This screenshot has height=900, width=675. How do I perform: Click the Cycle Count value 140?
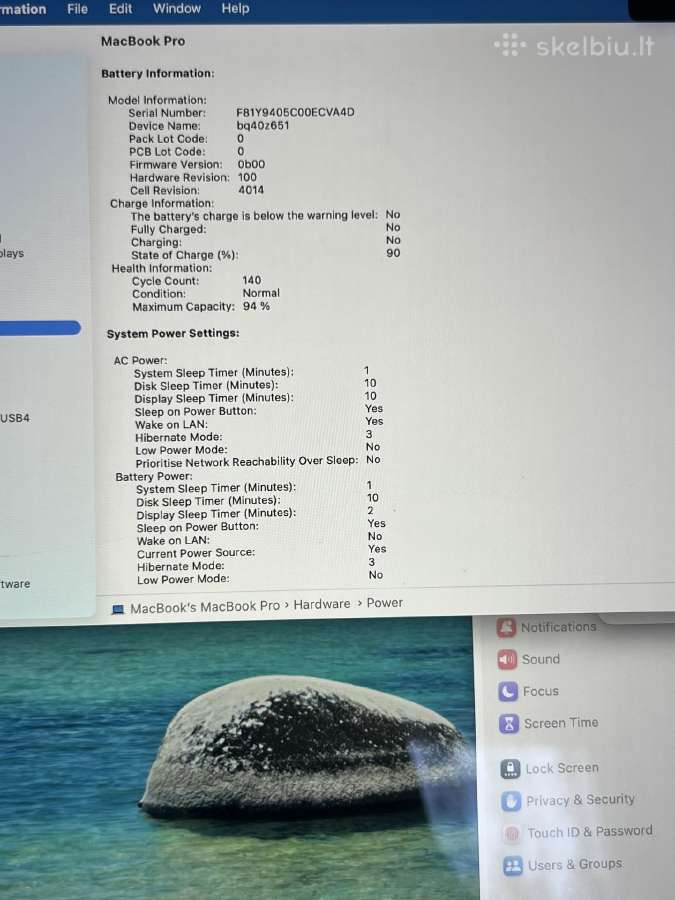(251, 280)
